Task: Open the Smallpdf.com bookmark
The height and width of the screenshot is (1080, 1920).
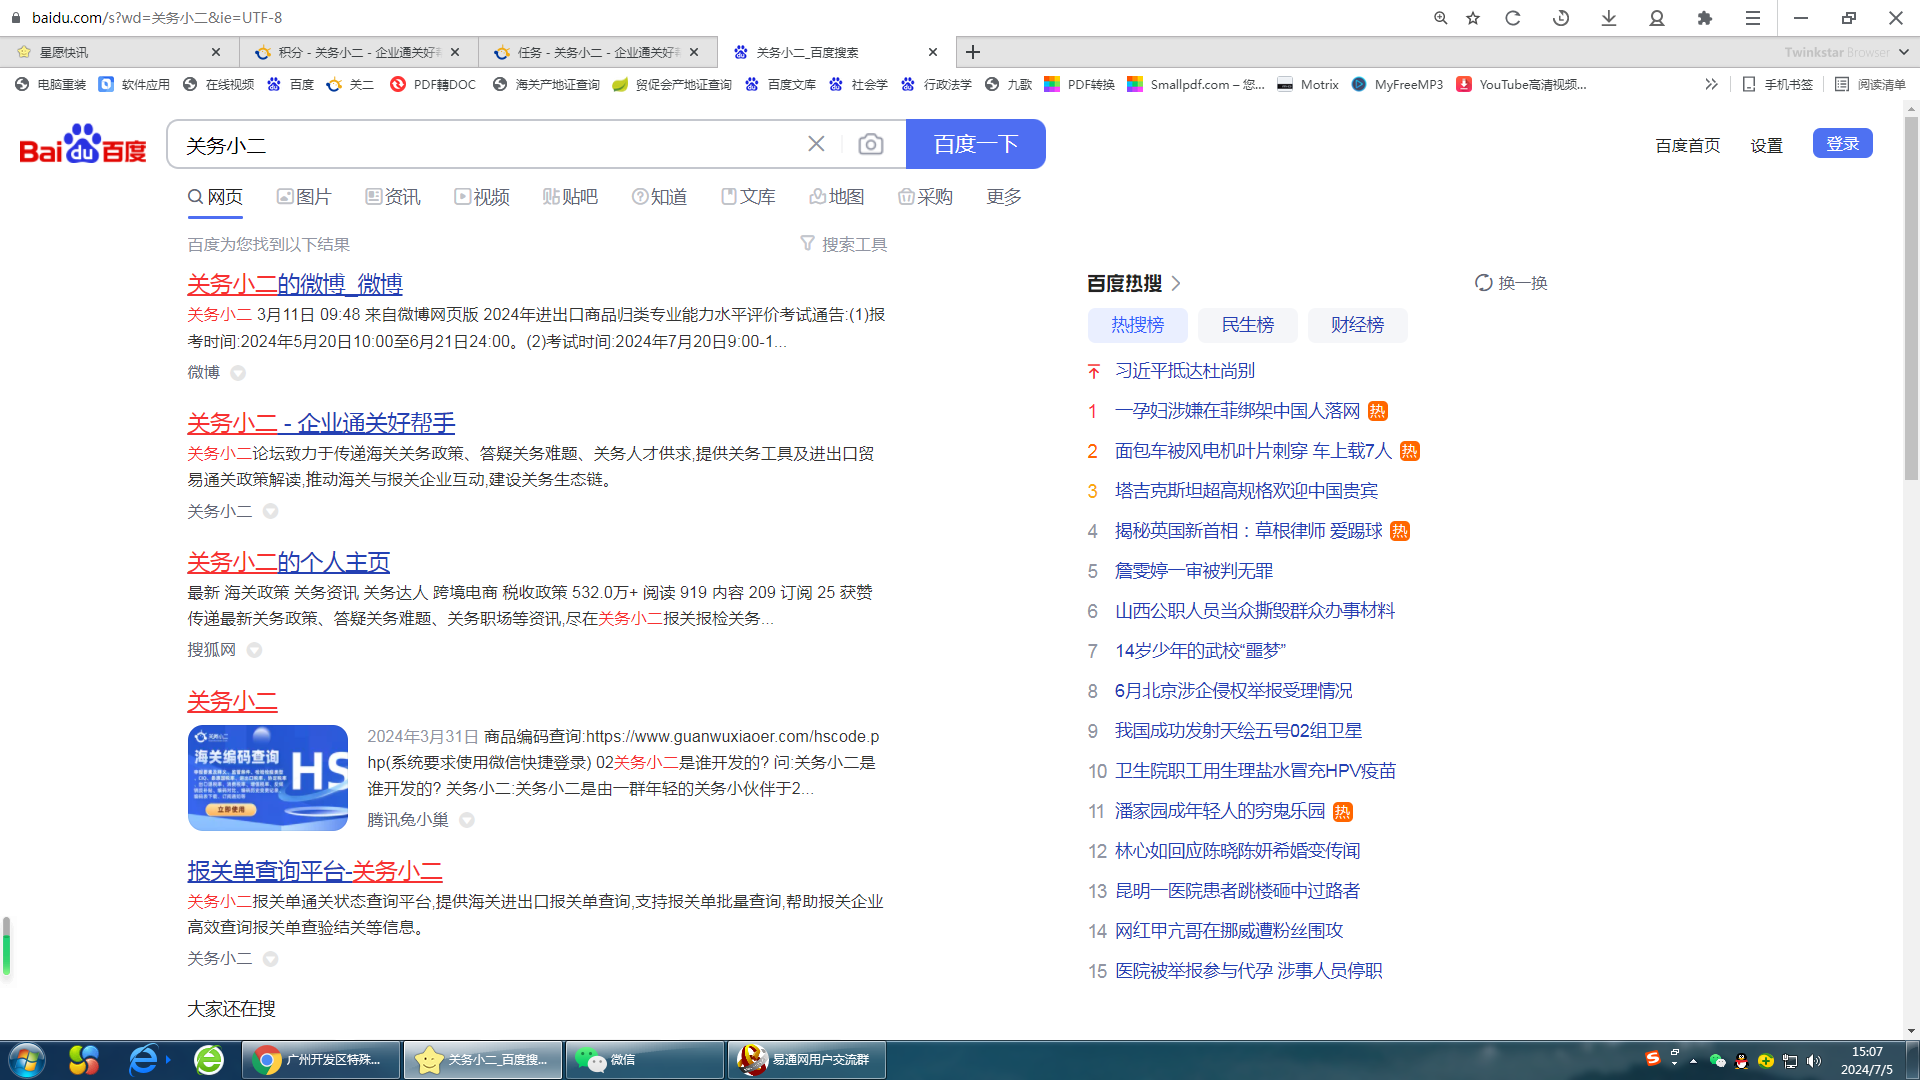Action: [x=1196, y=85]
